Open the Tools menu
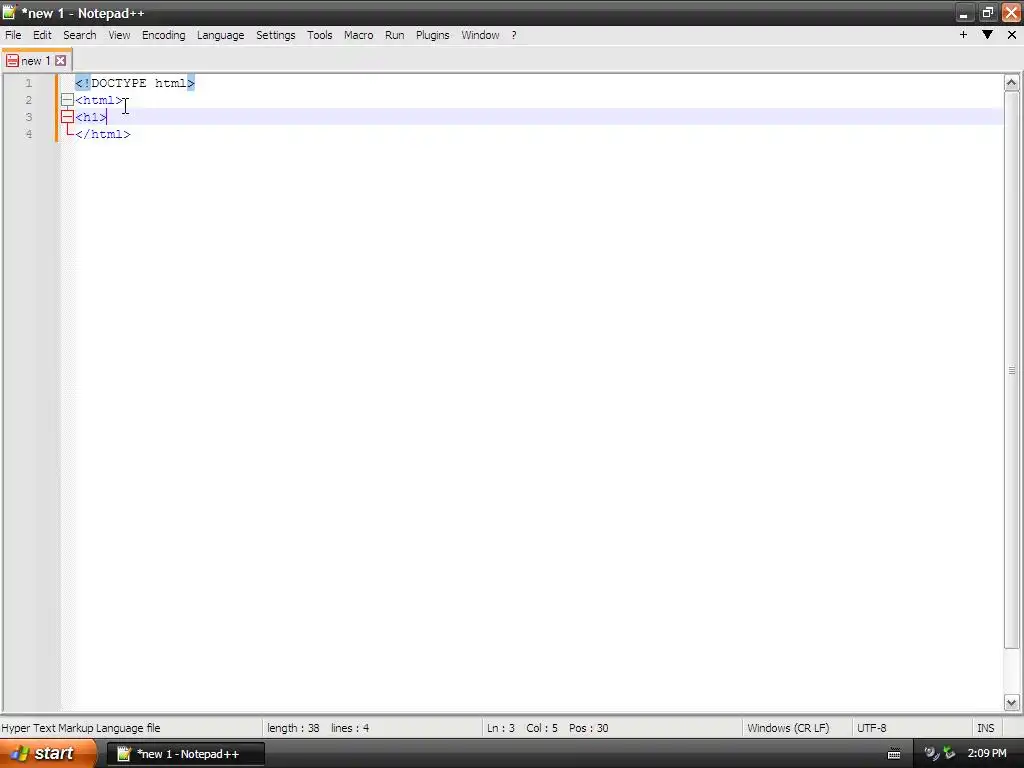 pyautogui.click(x=319, y=35)
